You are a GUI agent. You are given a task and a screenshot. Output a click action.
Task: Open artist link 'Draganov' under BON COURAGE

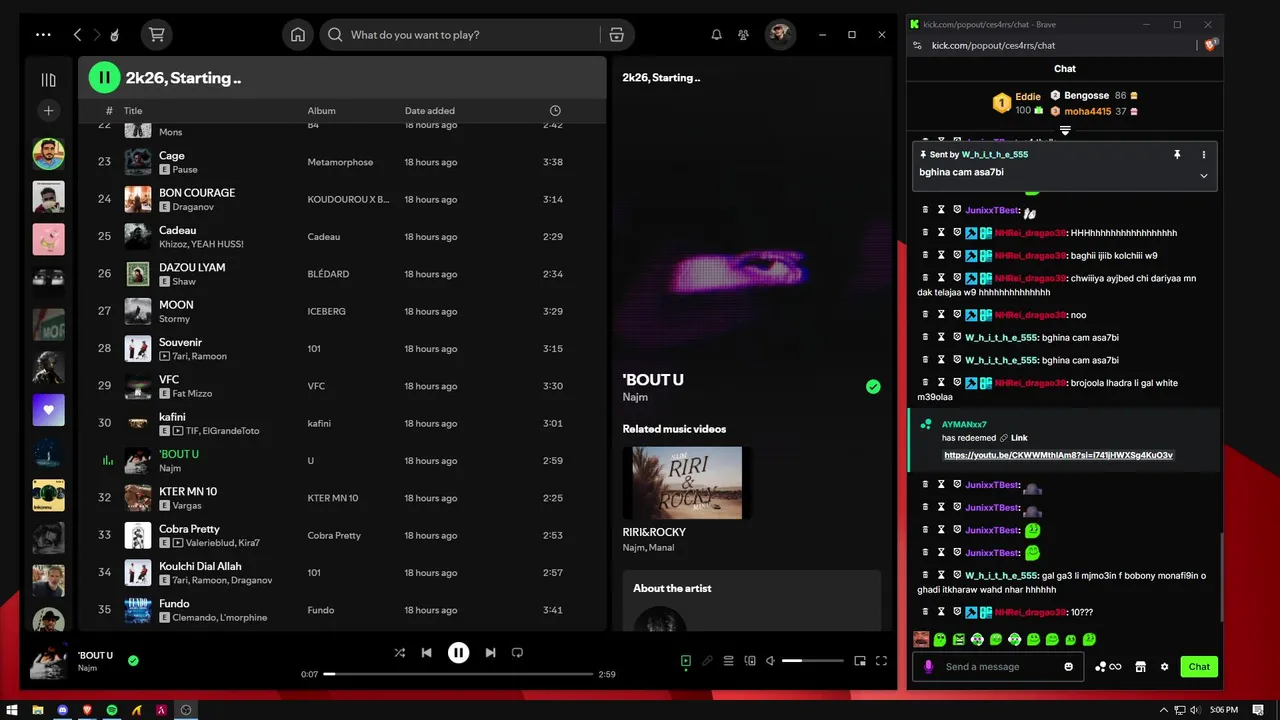click(194, 206)
